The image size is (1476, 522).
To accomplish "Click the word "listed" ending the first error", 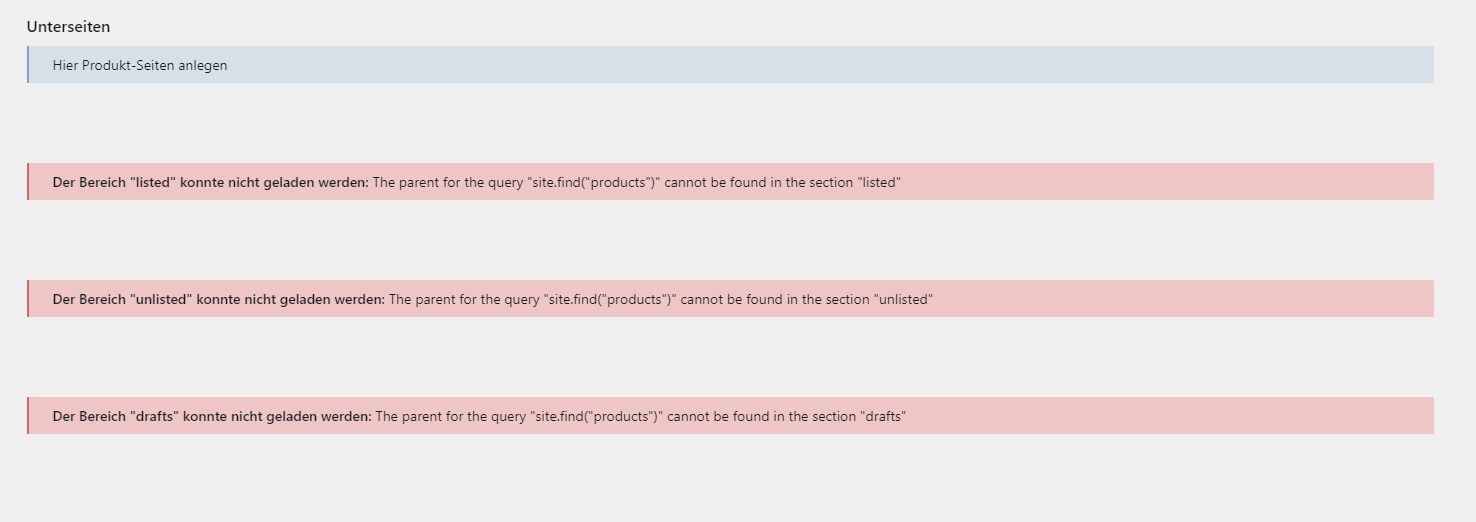I will coord(879,182).
